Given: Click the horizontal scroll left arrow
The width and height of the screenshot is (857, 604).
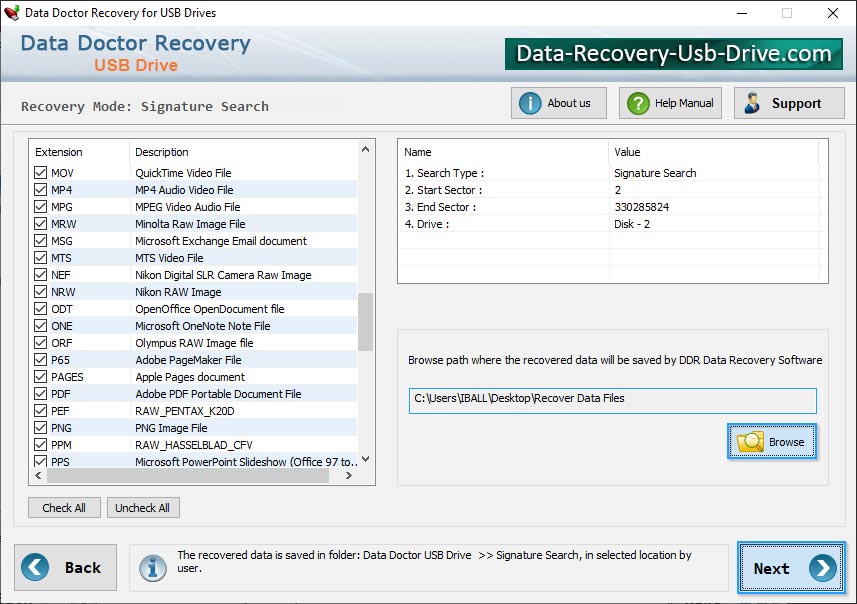Looking at the screenshot, I should coord(38,476).
